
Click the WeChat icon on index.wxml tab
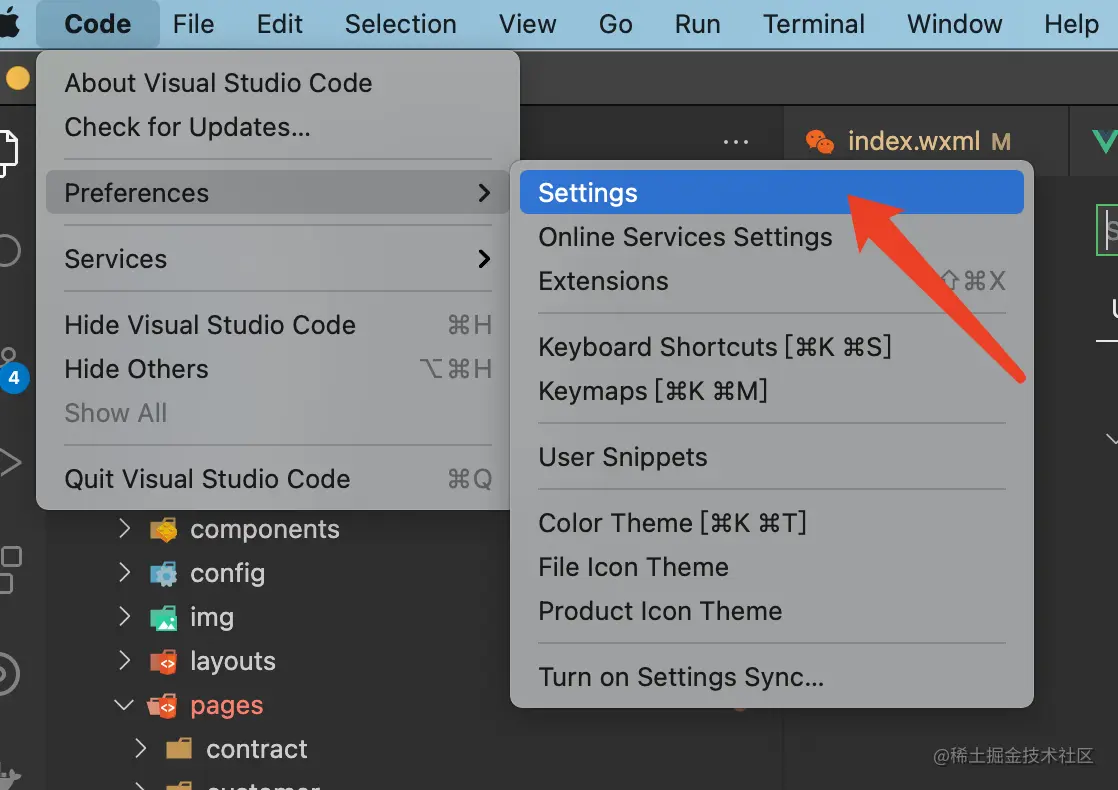(x=820, y=142)
